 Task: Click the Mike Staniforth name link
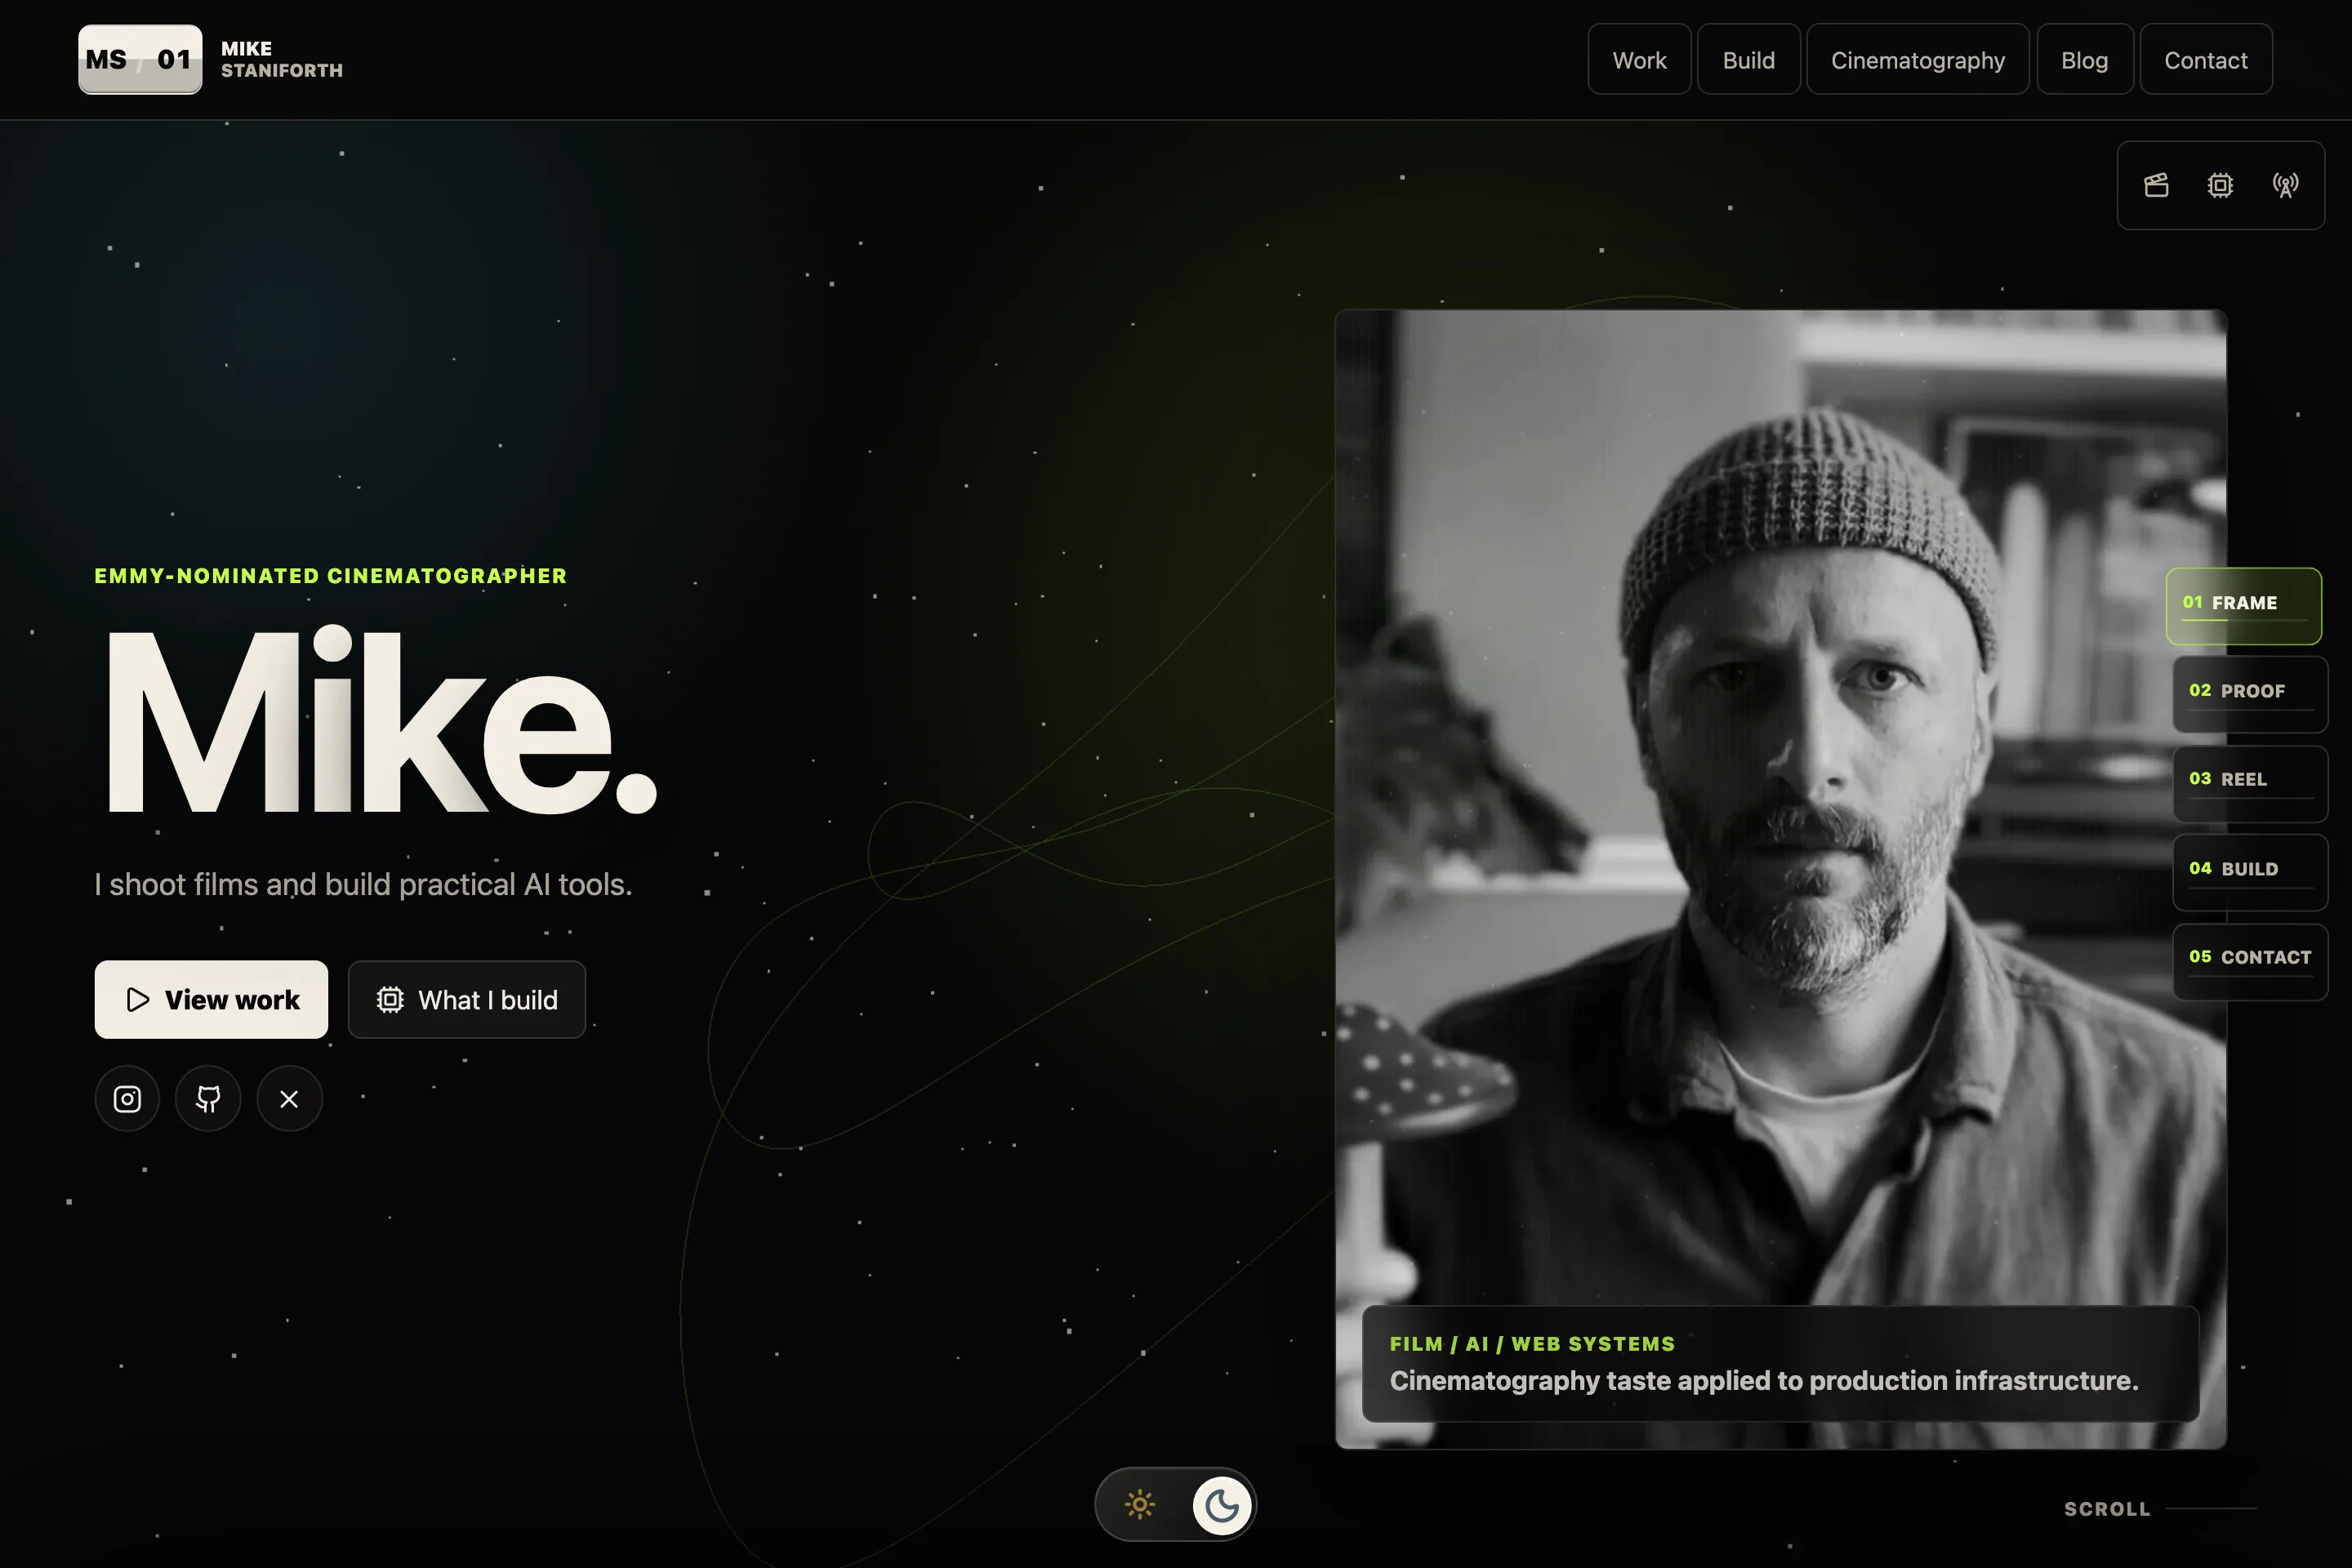point(281,59)
